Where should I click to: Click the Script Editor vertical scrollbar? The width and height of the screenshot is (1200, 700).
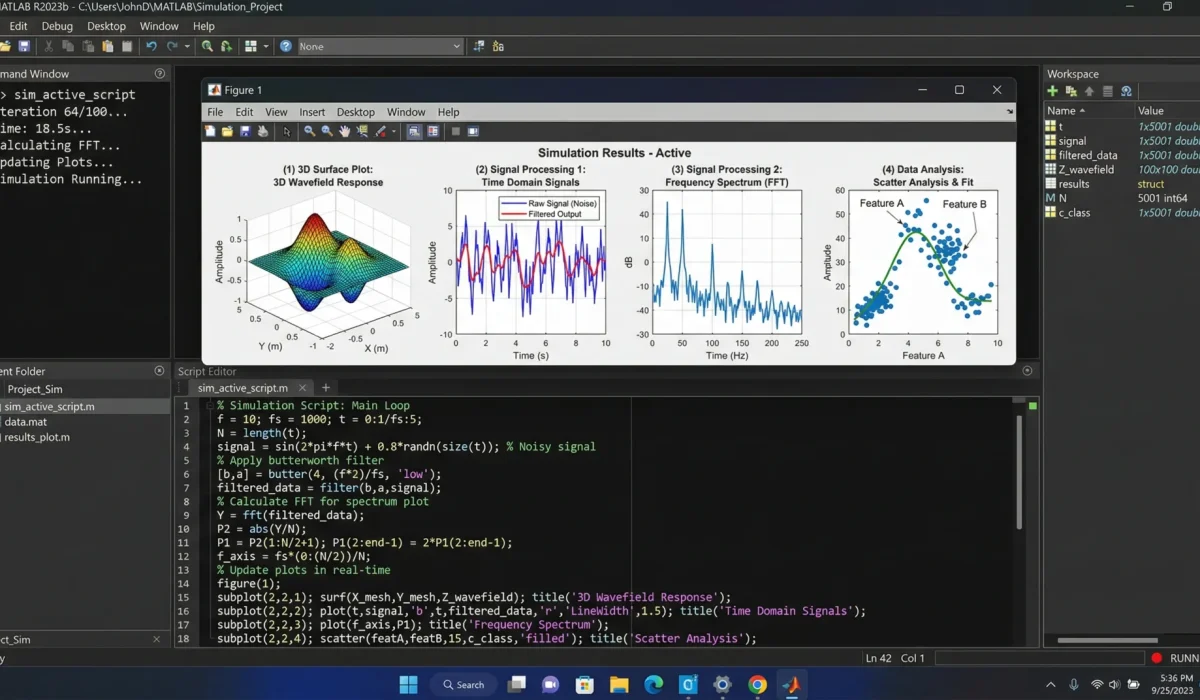coord(1019,472)
